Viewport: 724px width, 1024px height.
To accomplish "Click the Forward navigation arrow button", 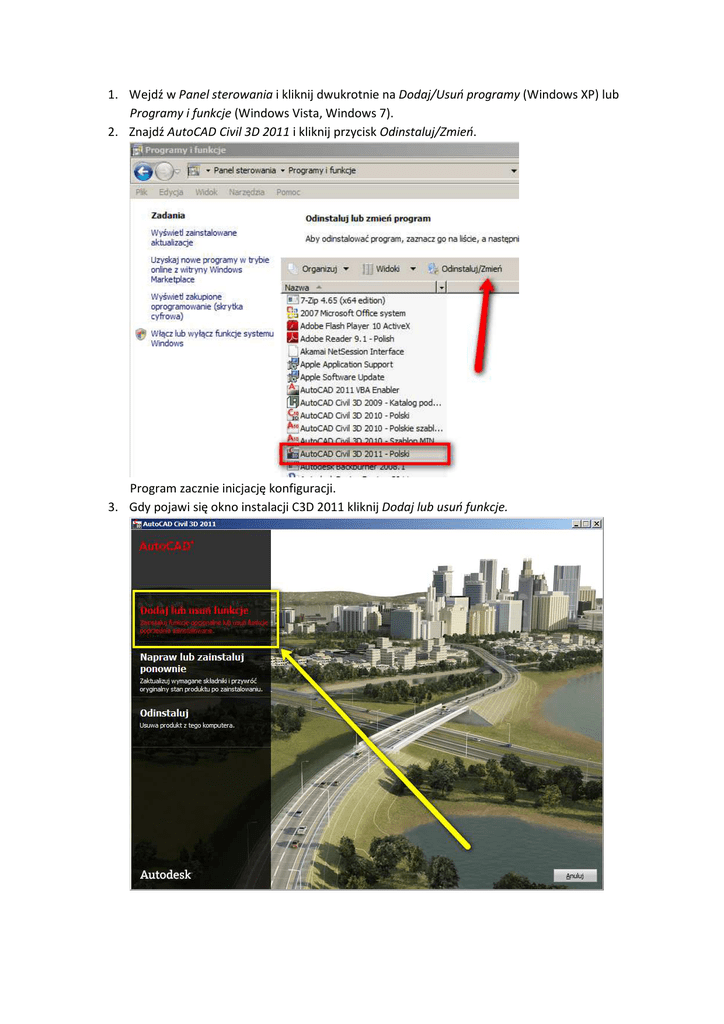I will point(164,171).
